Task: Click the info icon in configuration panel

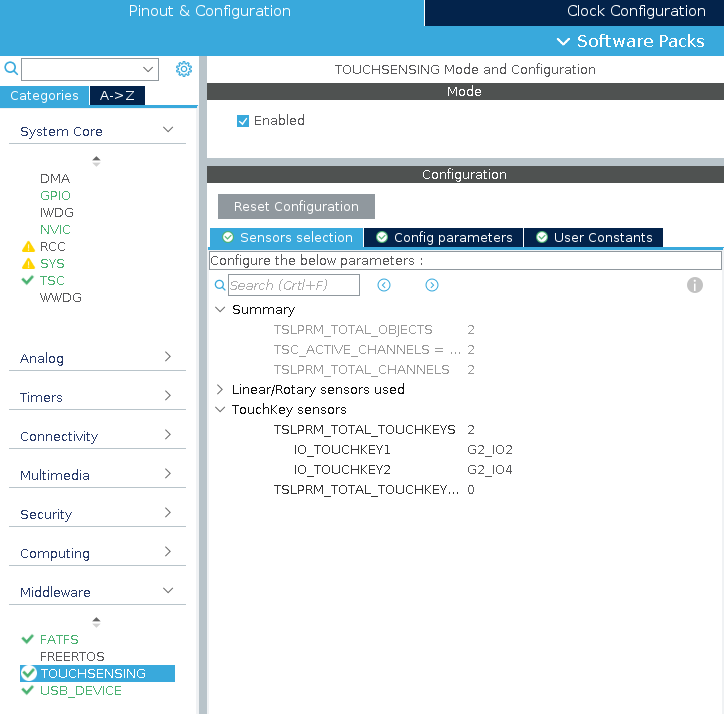Action: pyautogui.click(x=695, y=285)
